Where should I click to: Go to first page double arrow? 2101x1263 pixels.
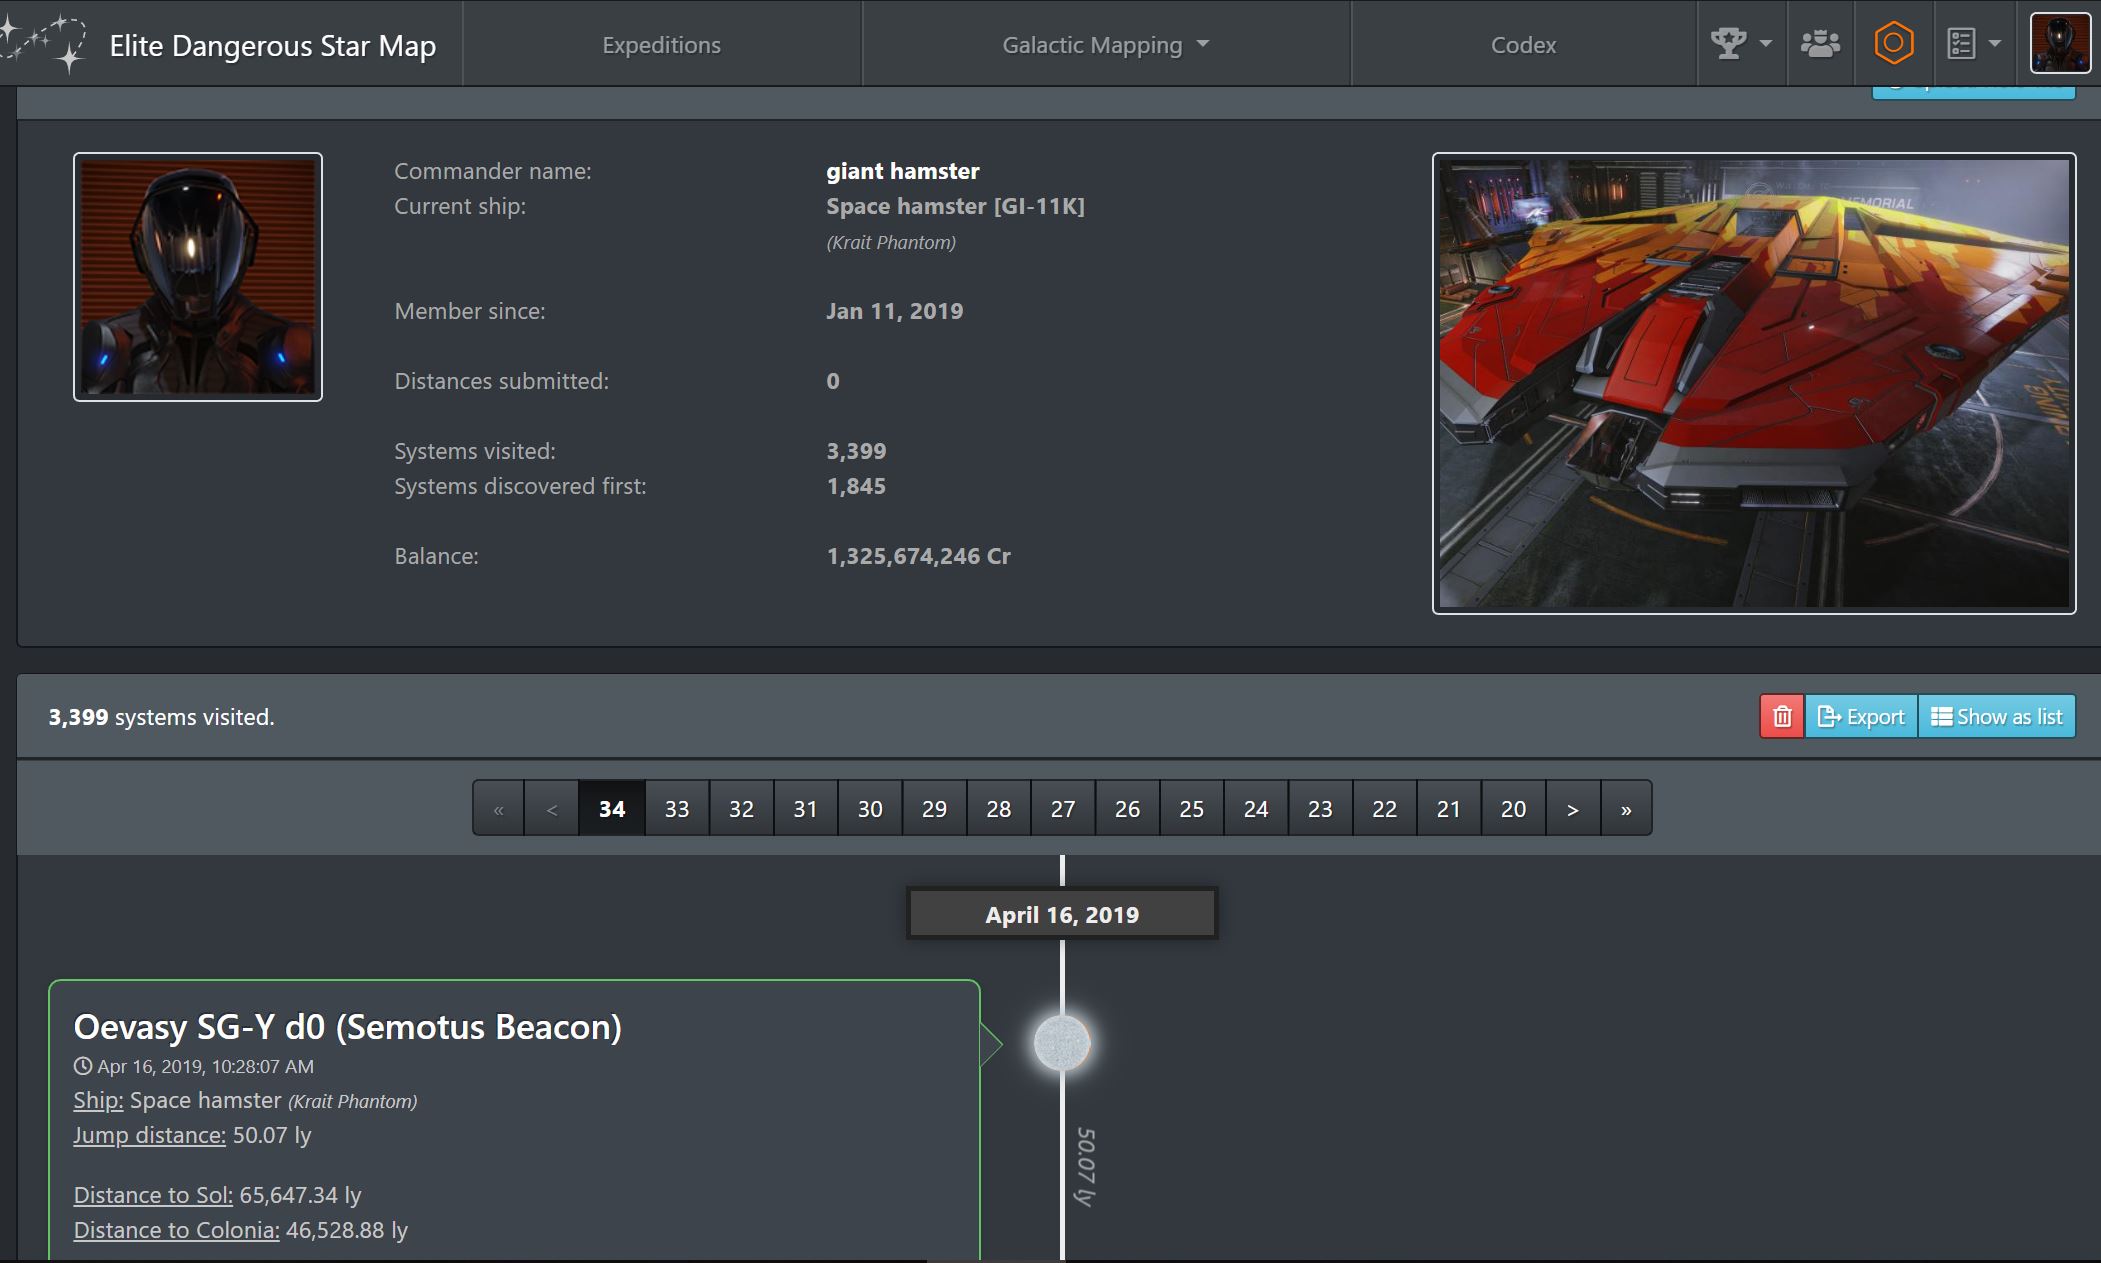[x=498, y=808]
